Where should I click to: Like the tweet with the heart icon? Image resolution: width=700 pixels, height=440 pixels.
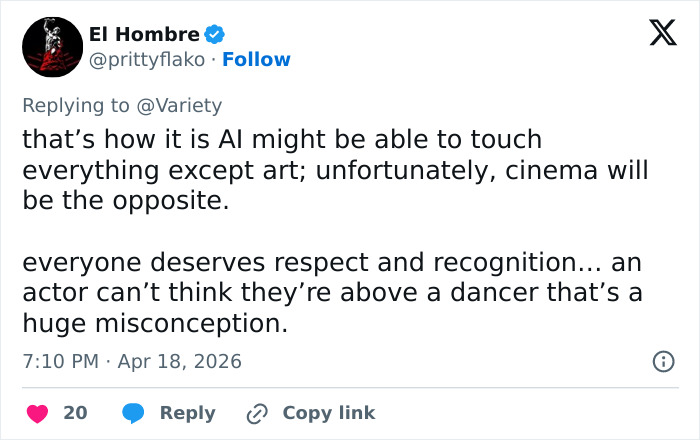click(37, 412)
